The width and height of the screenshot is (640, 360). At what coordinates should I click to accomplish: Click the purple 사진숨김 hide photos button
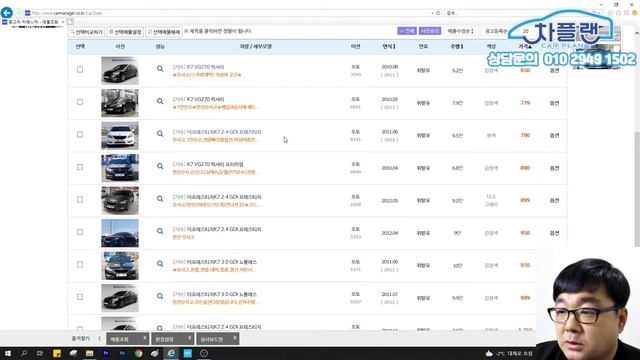(430, 31)
